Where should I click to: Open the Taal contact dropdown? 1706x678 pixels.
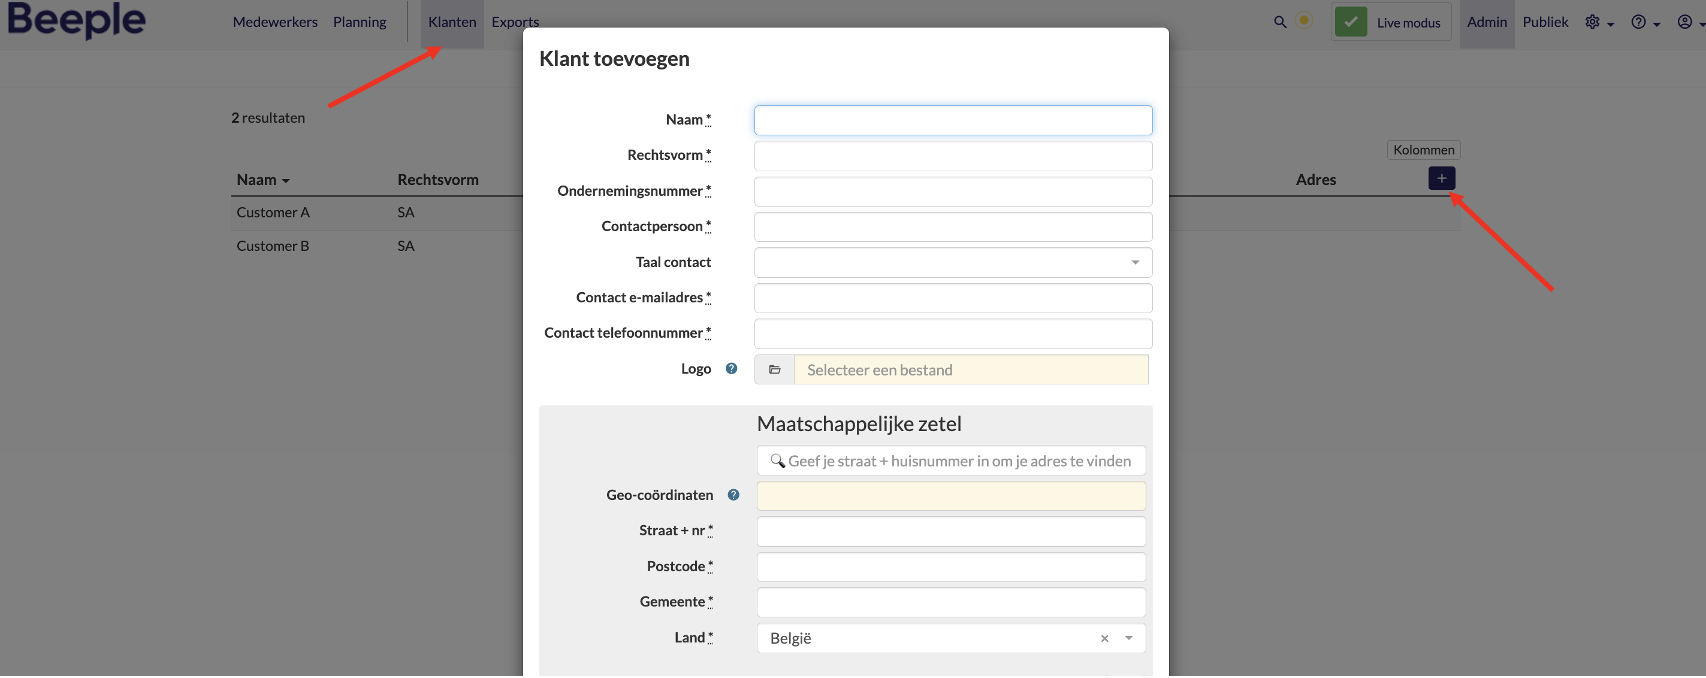click(x=953, y=263)
